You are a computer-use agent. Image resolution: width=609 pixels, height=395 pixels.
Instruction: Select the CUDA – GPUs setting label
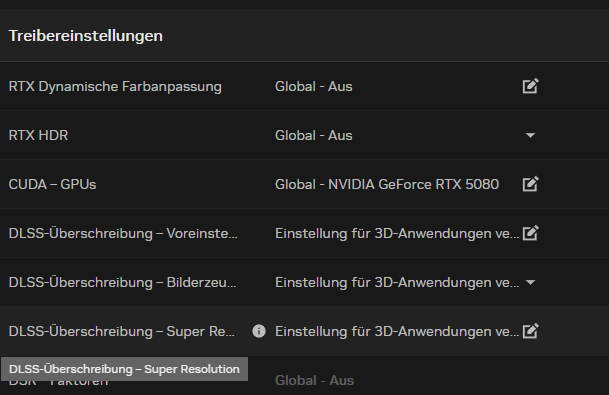52,184
